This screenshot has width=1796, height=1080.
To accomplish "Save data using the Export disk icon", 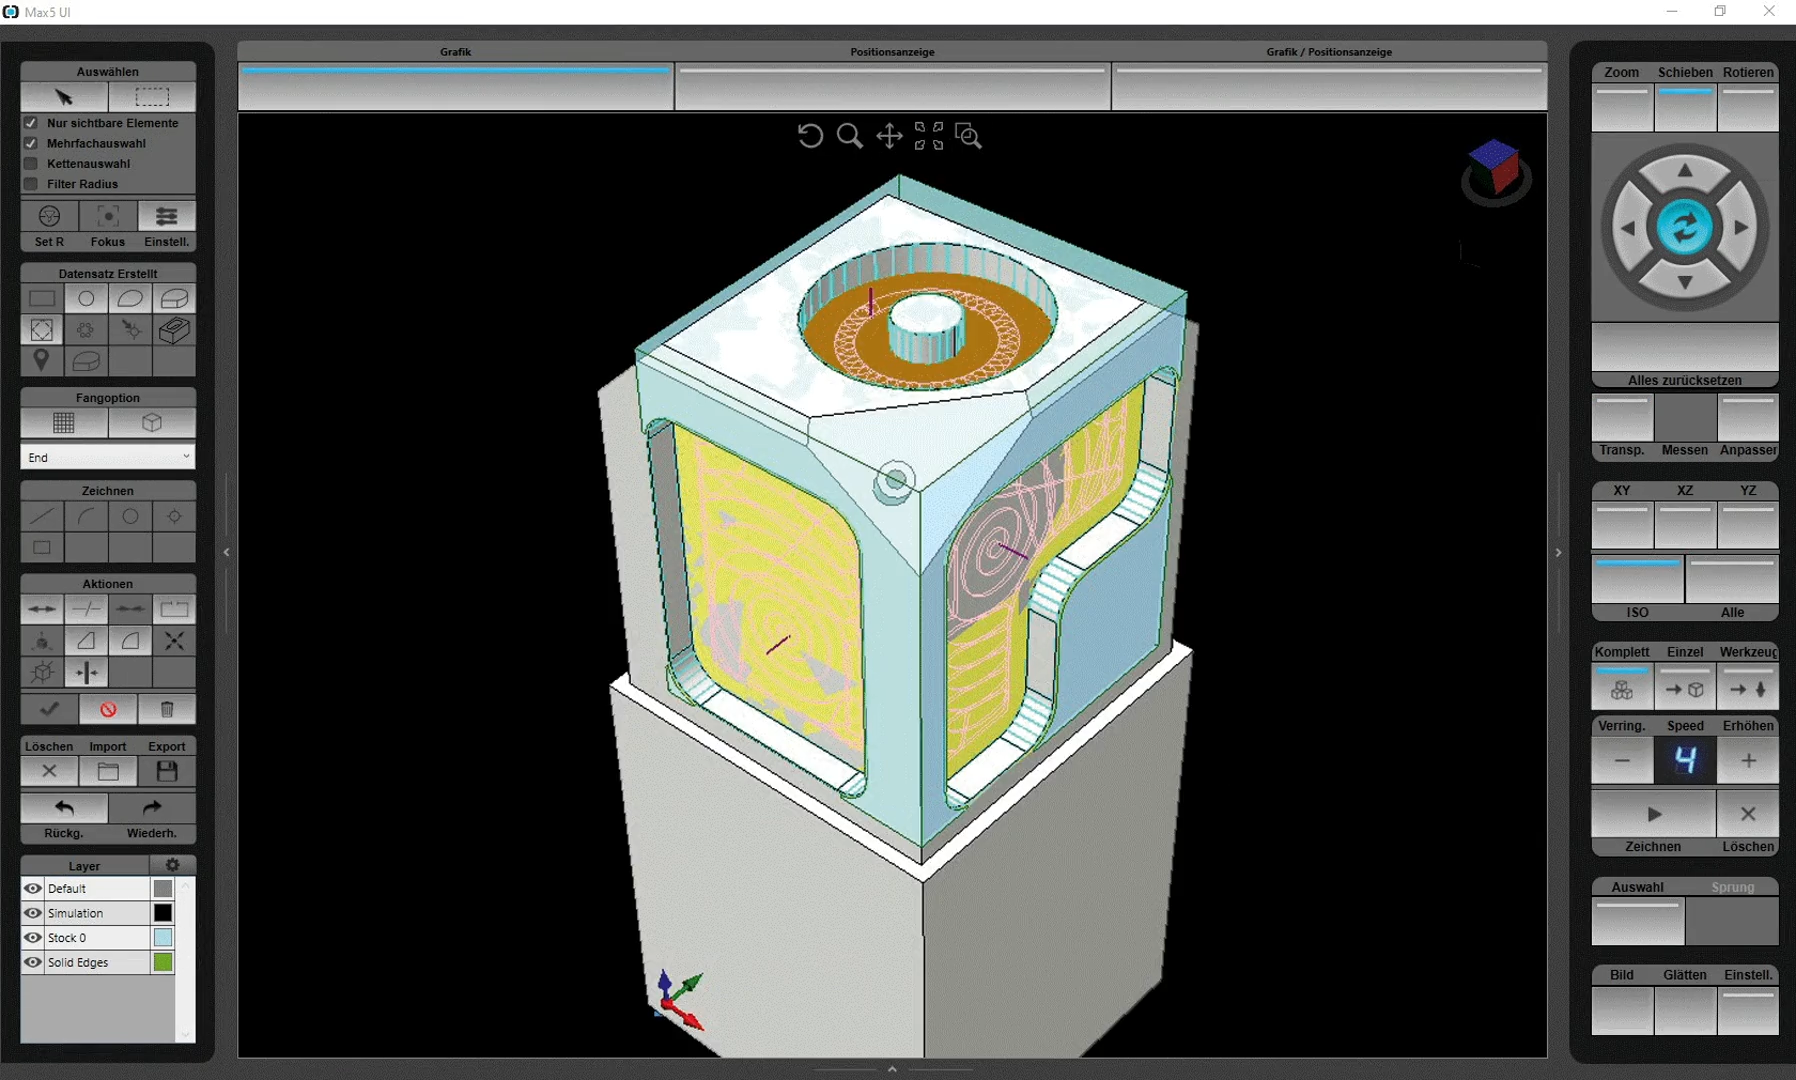I will coord(166,771).
